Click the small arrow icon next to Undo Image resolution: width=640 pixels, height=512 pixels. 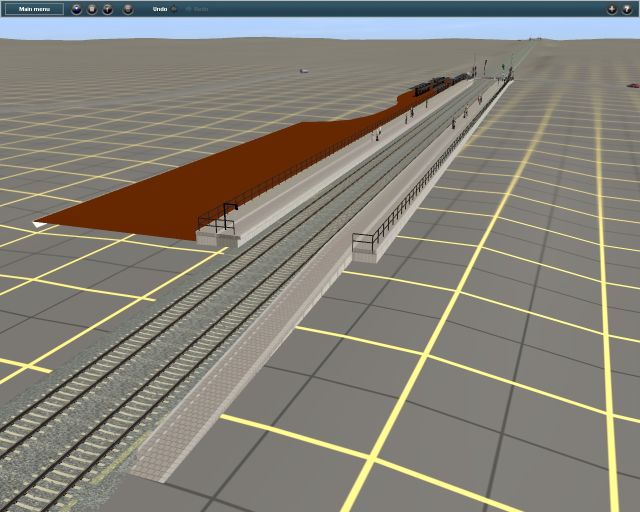pos(174,9)
